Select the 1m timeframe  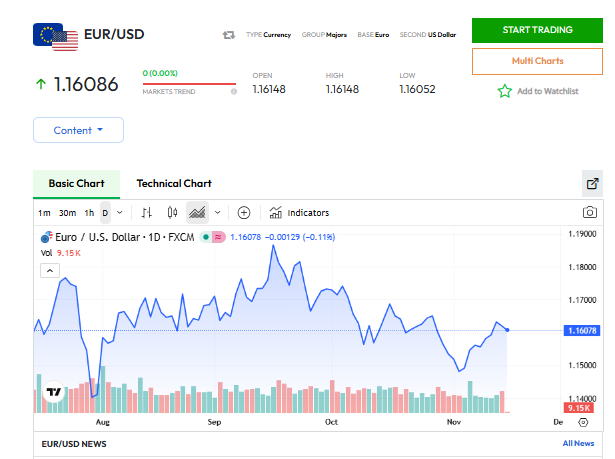(44, 212)
